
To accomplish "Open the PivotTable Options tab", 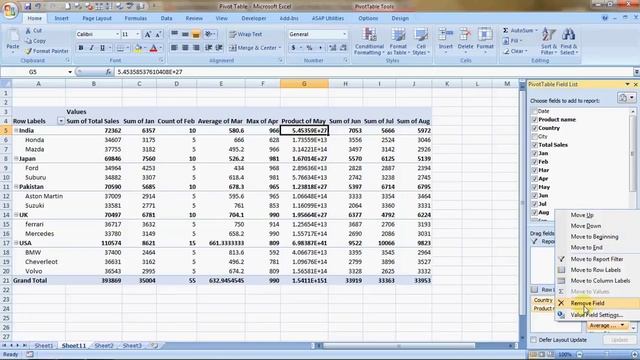I will point(368,18).
